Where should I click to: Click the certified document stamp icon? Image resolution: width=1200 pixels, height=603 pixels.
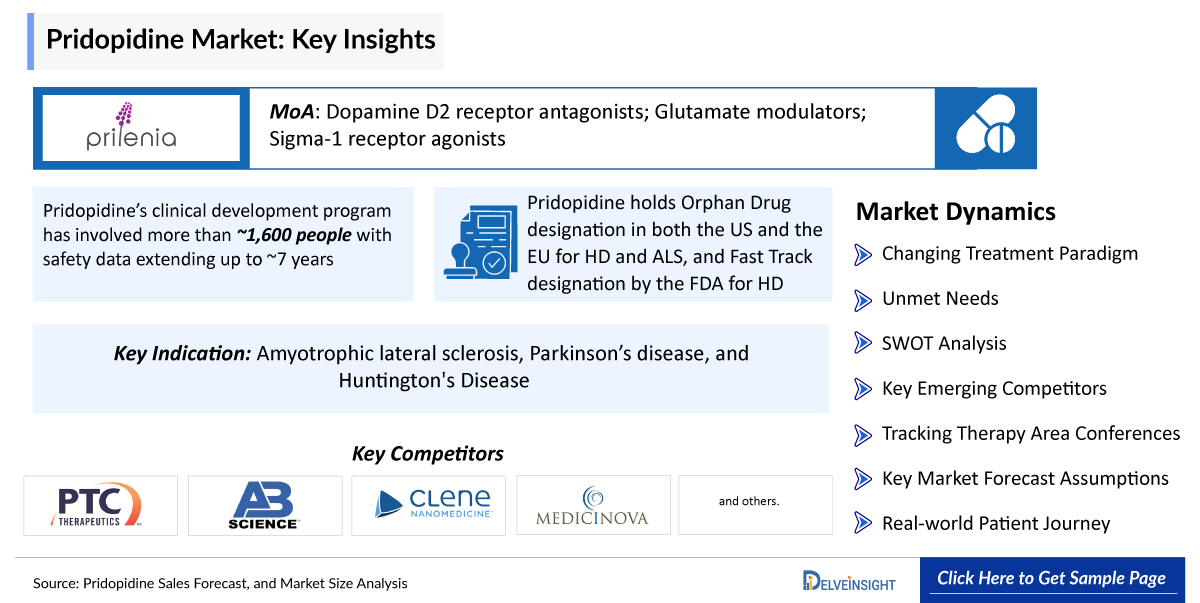pyautogui.click(x=481, y=243)
